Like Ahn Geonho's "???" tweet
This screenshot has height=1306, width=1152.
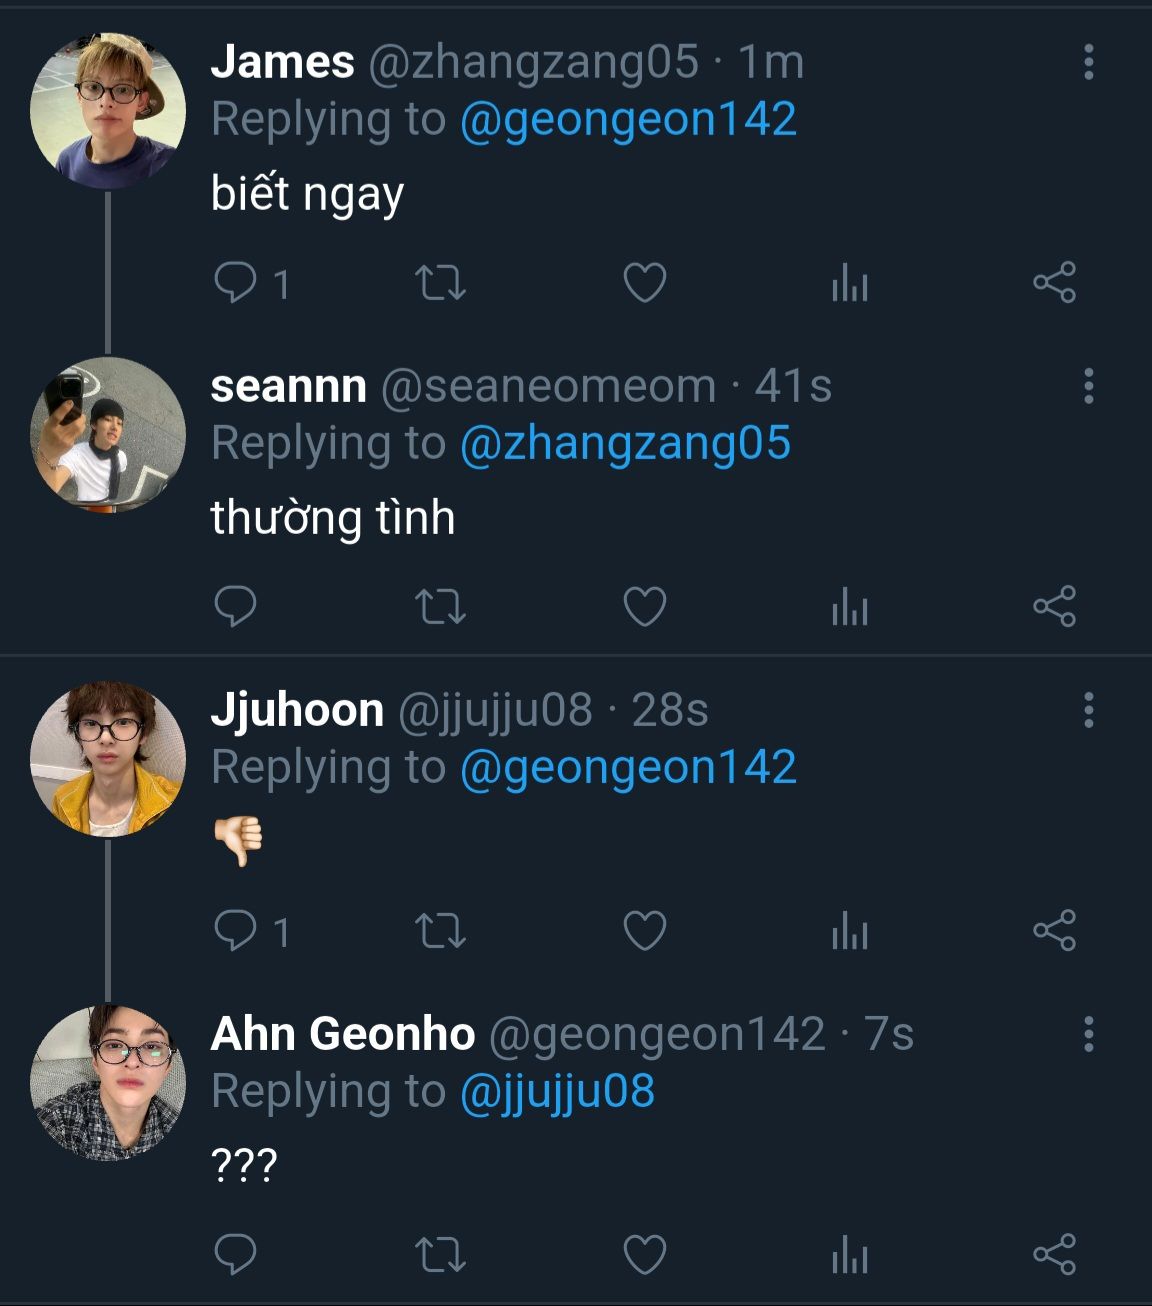click(645, 1255)
